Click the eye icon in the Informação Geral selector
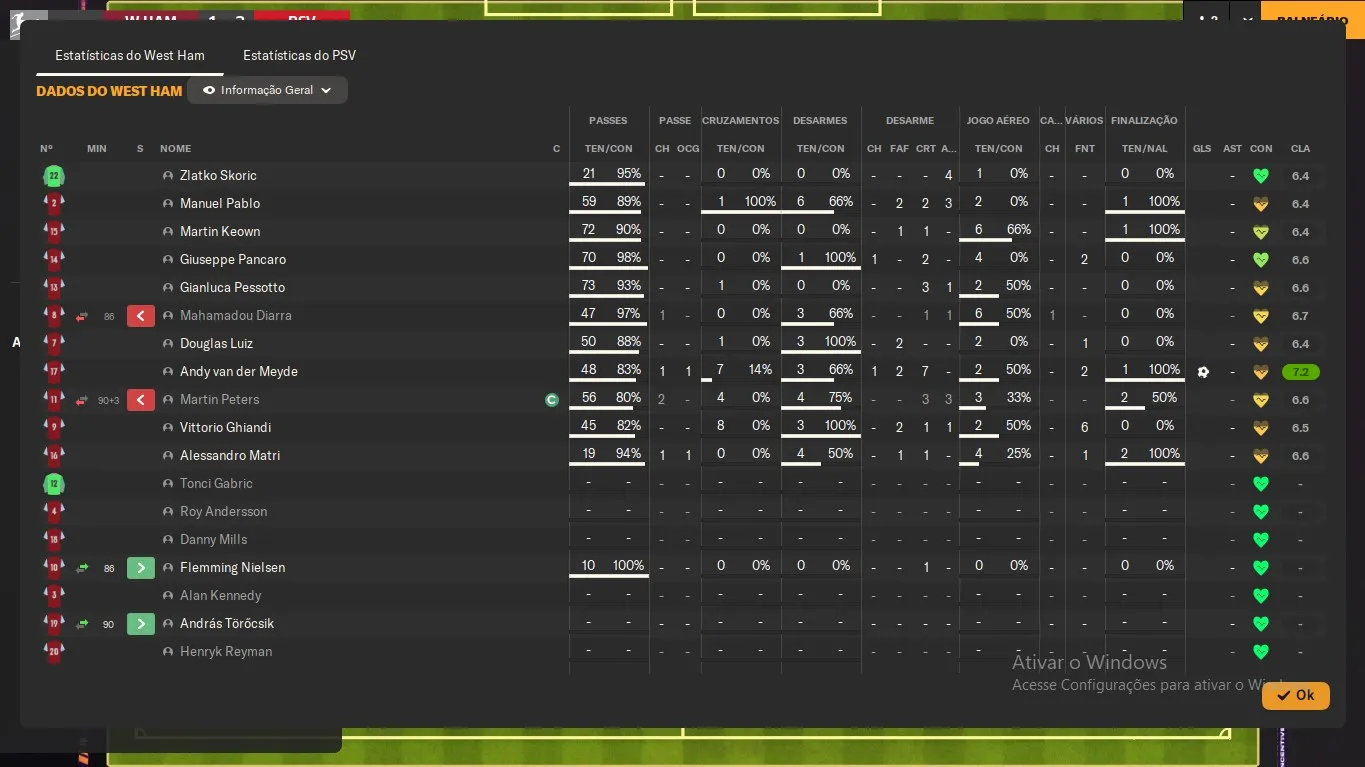The width and height of the screenshot is (1365, 767). [x=209, y=90]
